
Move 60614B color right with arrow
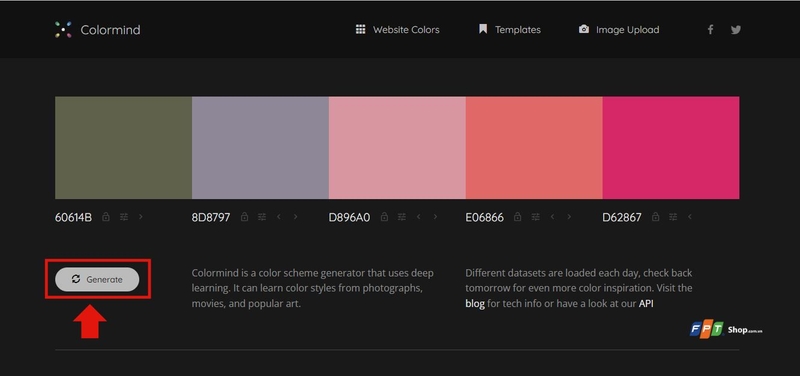(x=141, y=217)
